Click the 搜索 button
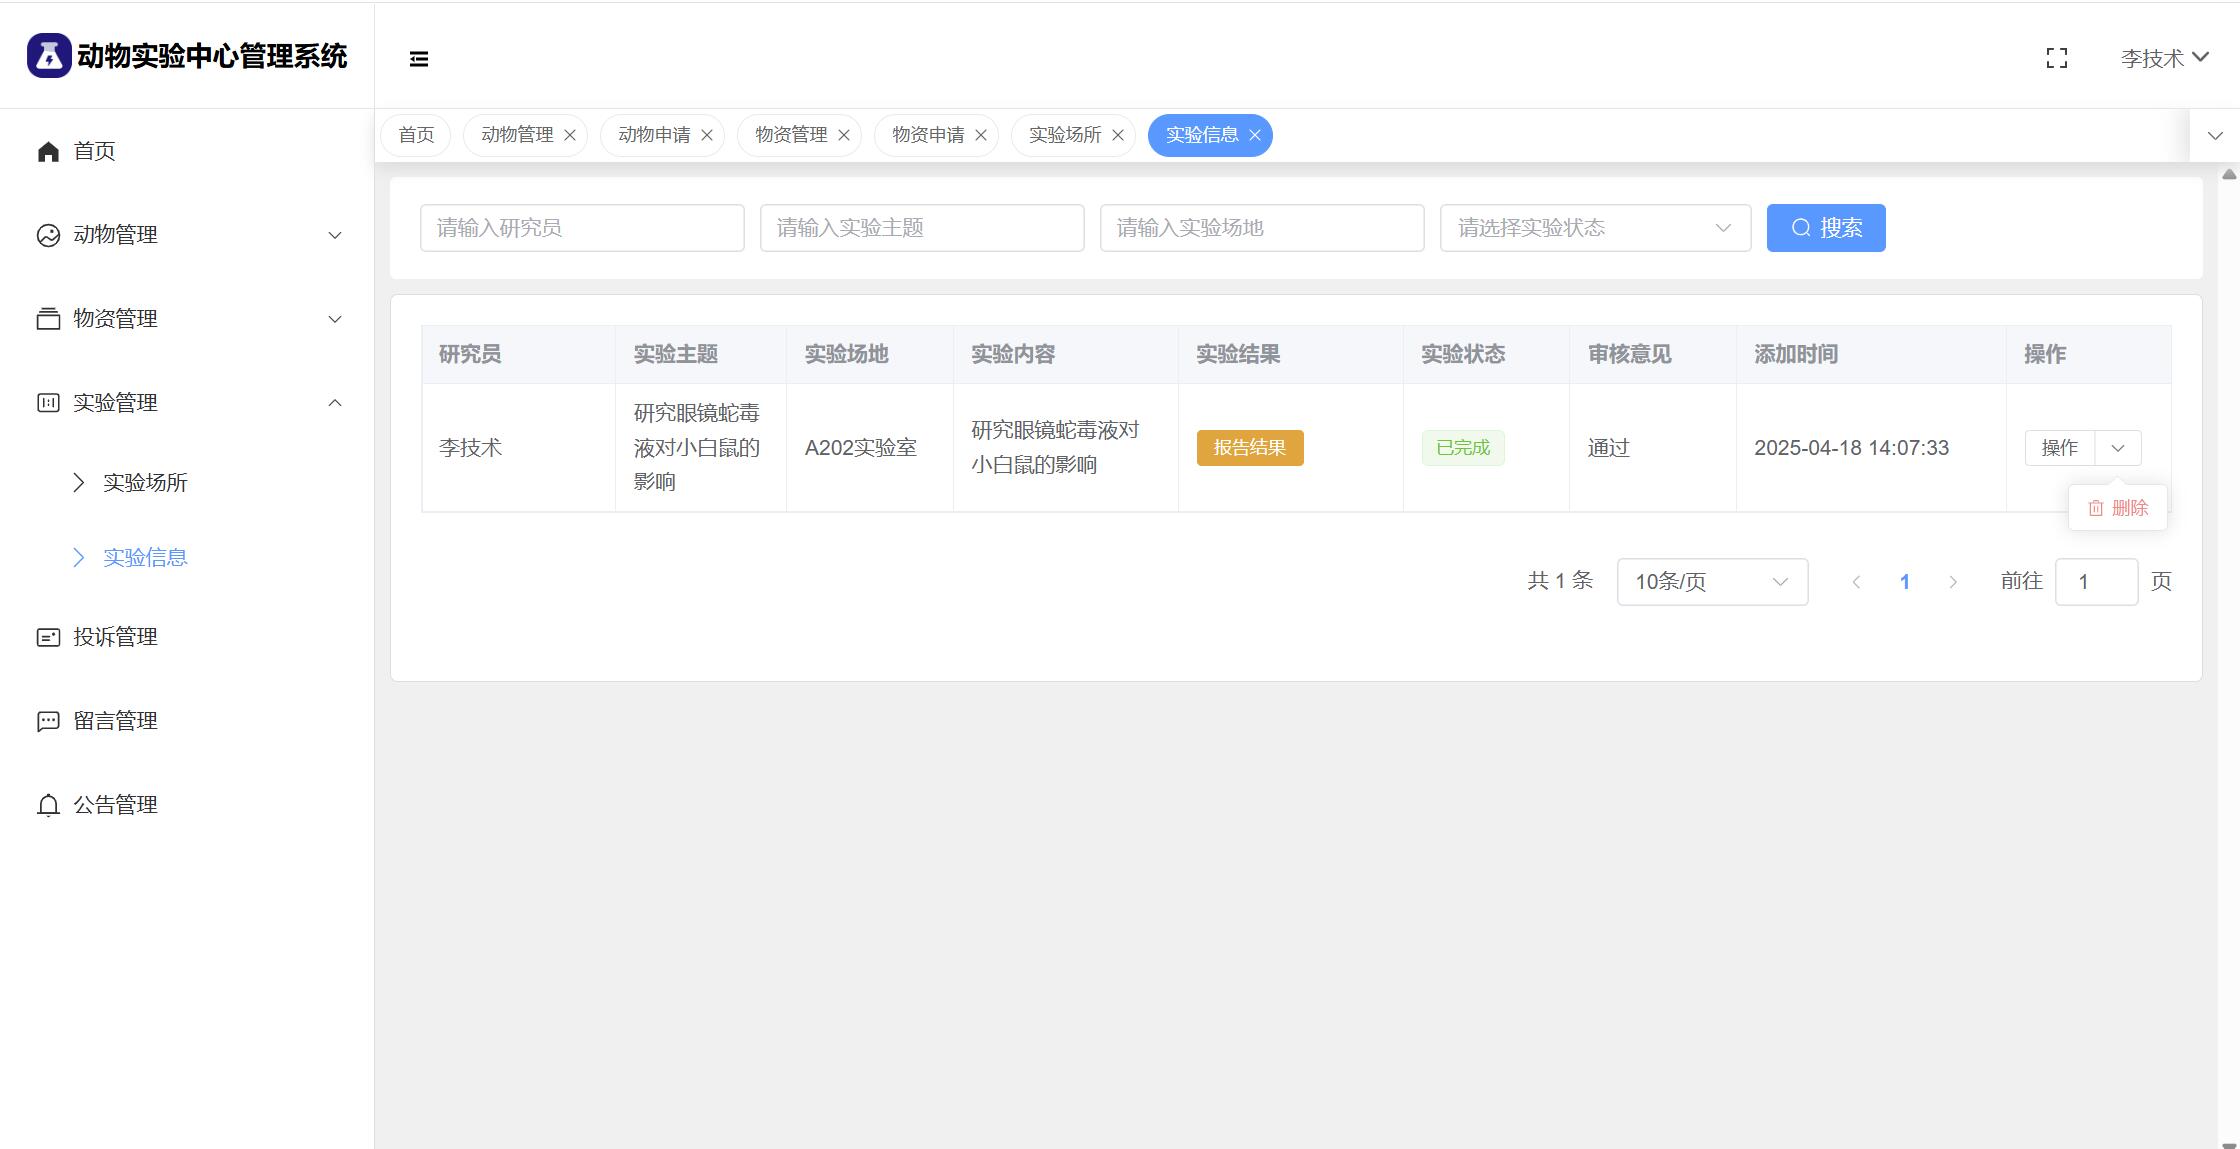The height and width of the screenshot is (1149, 2240). click(x=1825, y=228)
